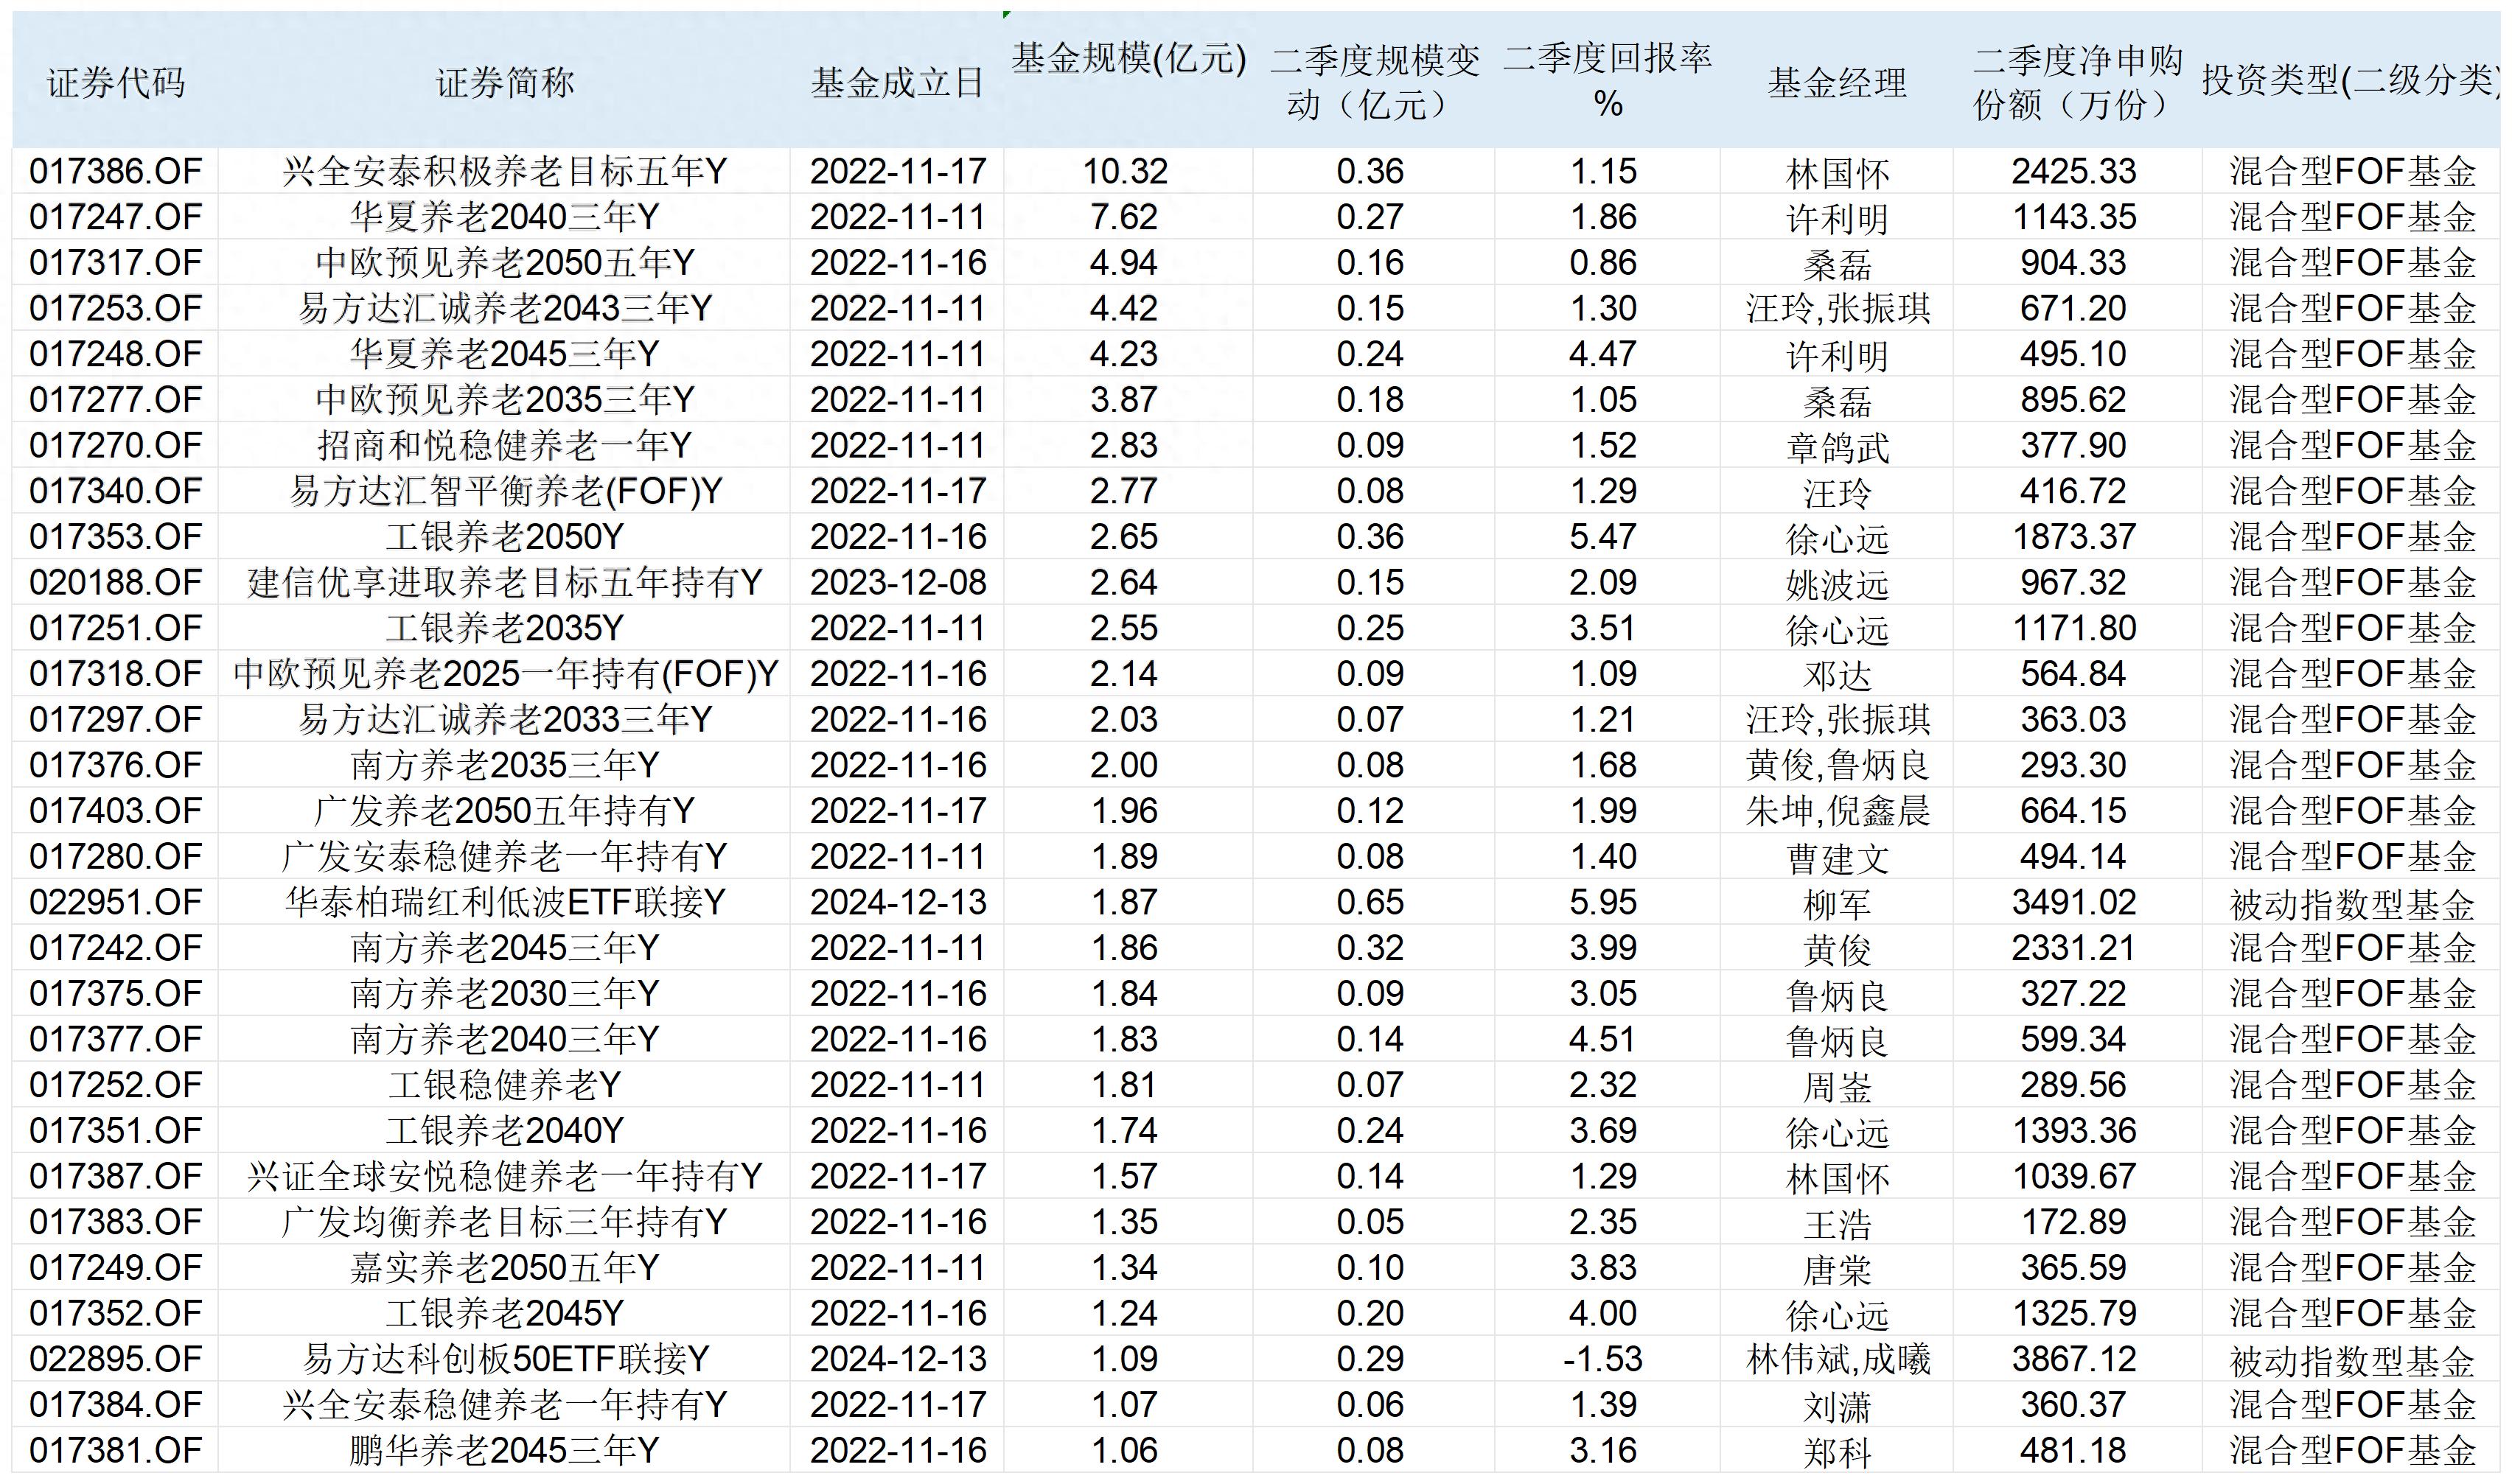Select cell with code 017386.OF
The height and width of the screenshot is (1484, 2512).
116,172
